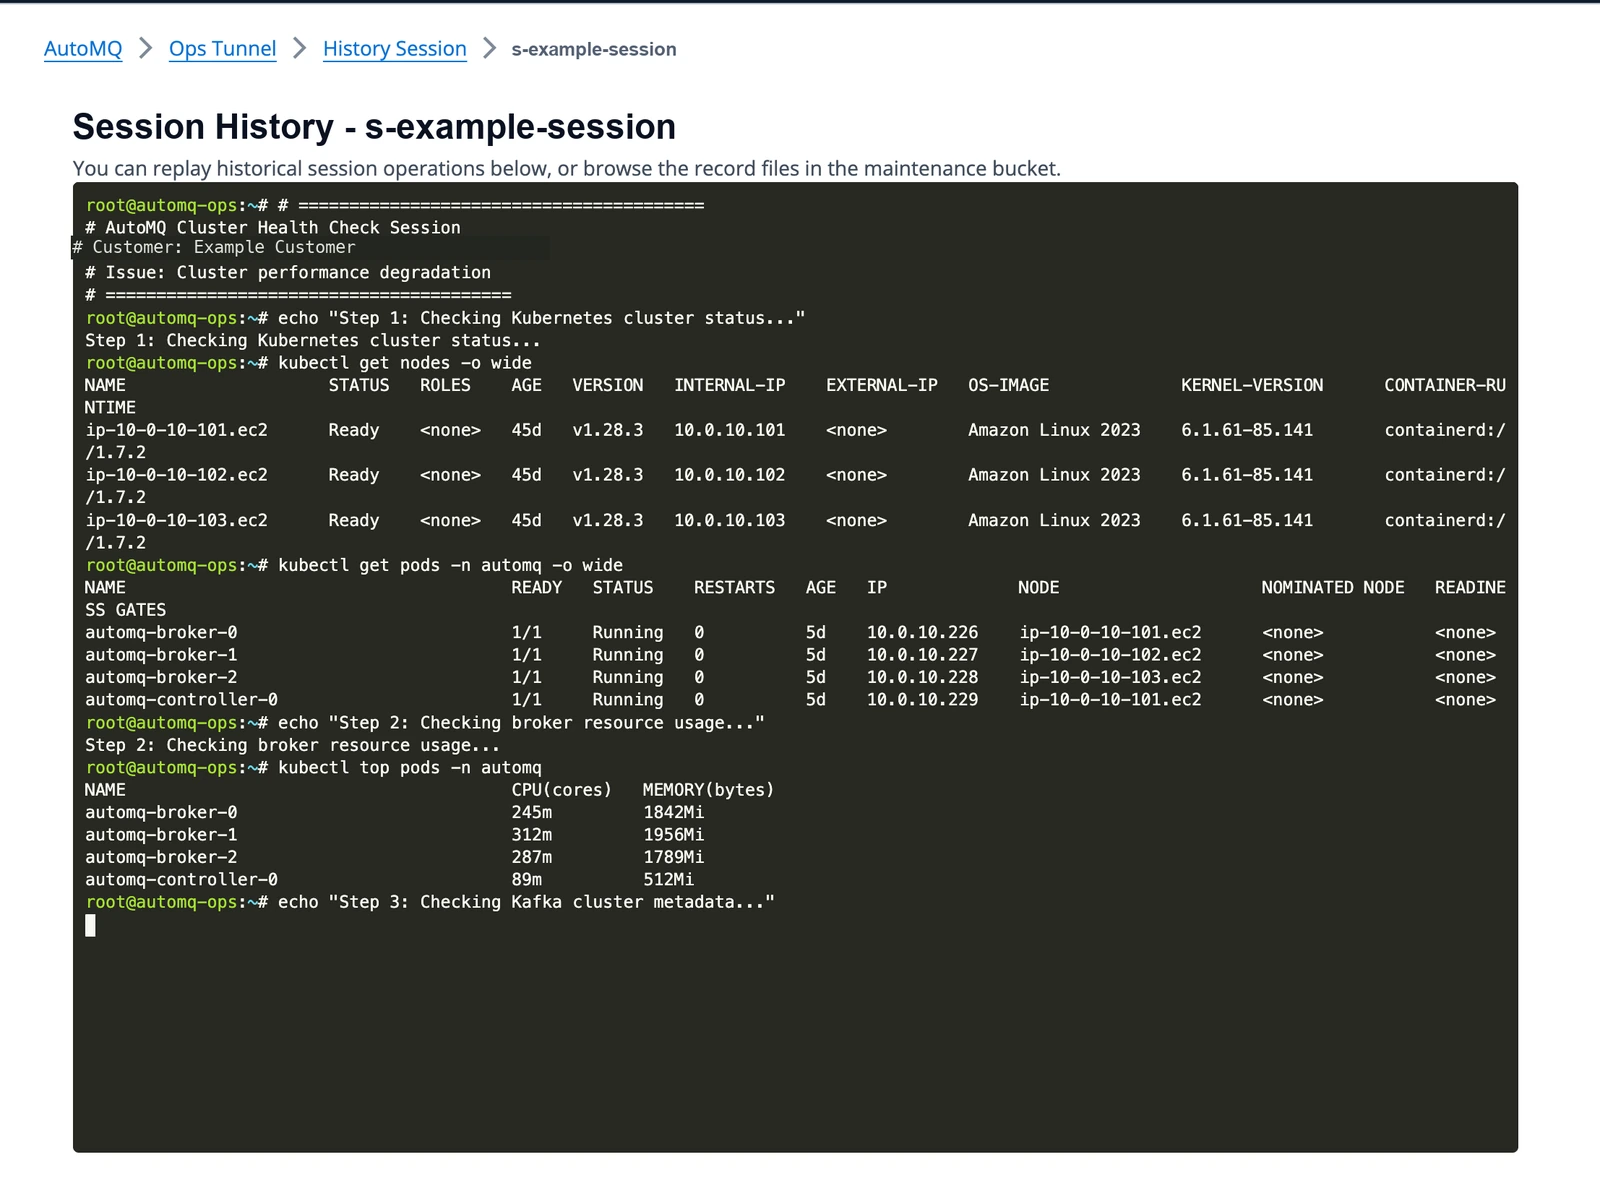The image size is (1600, 1191).
Task: Click the EXTERNAL-IP column header
Action: tap(882, 385)
